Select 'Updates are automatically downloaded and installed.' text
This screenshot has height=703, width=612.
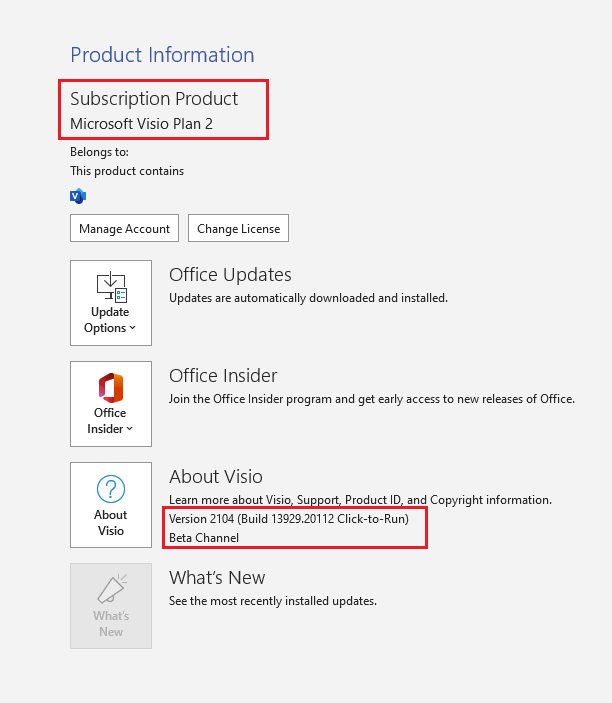308,298
